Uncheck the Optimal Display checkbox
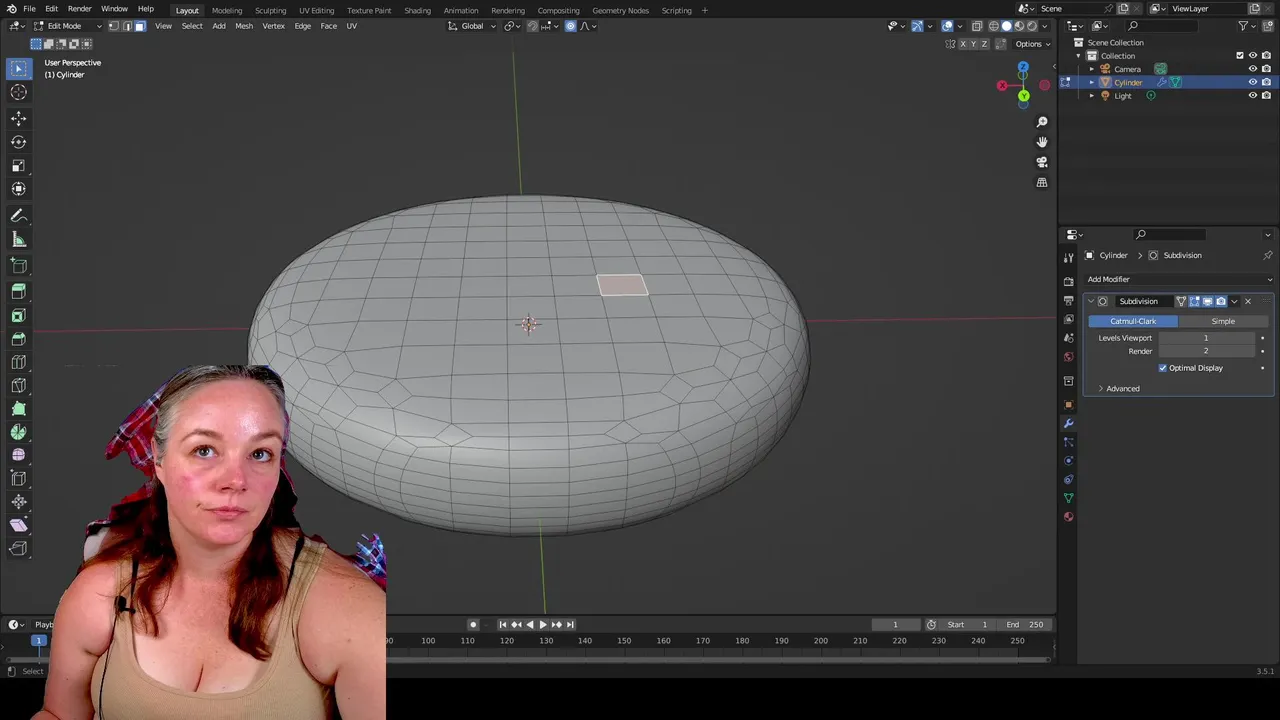The image size is (1280, 720). coord(1163,368)
